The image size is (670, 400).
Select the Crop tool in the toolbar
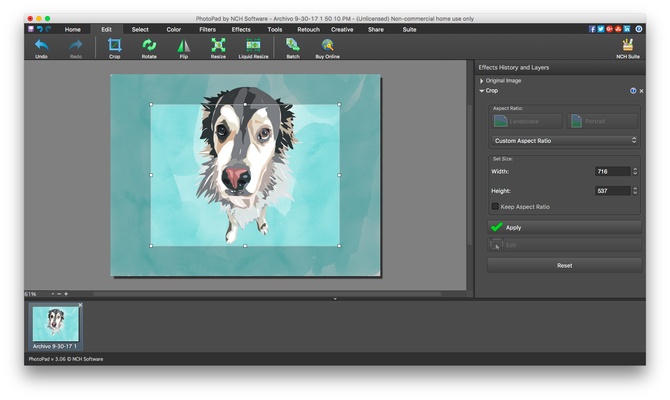115,48
